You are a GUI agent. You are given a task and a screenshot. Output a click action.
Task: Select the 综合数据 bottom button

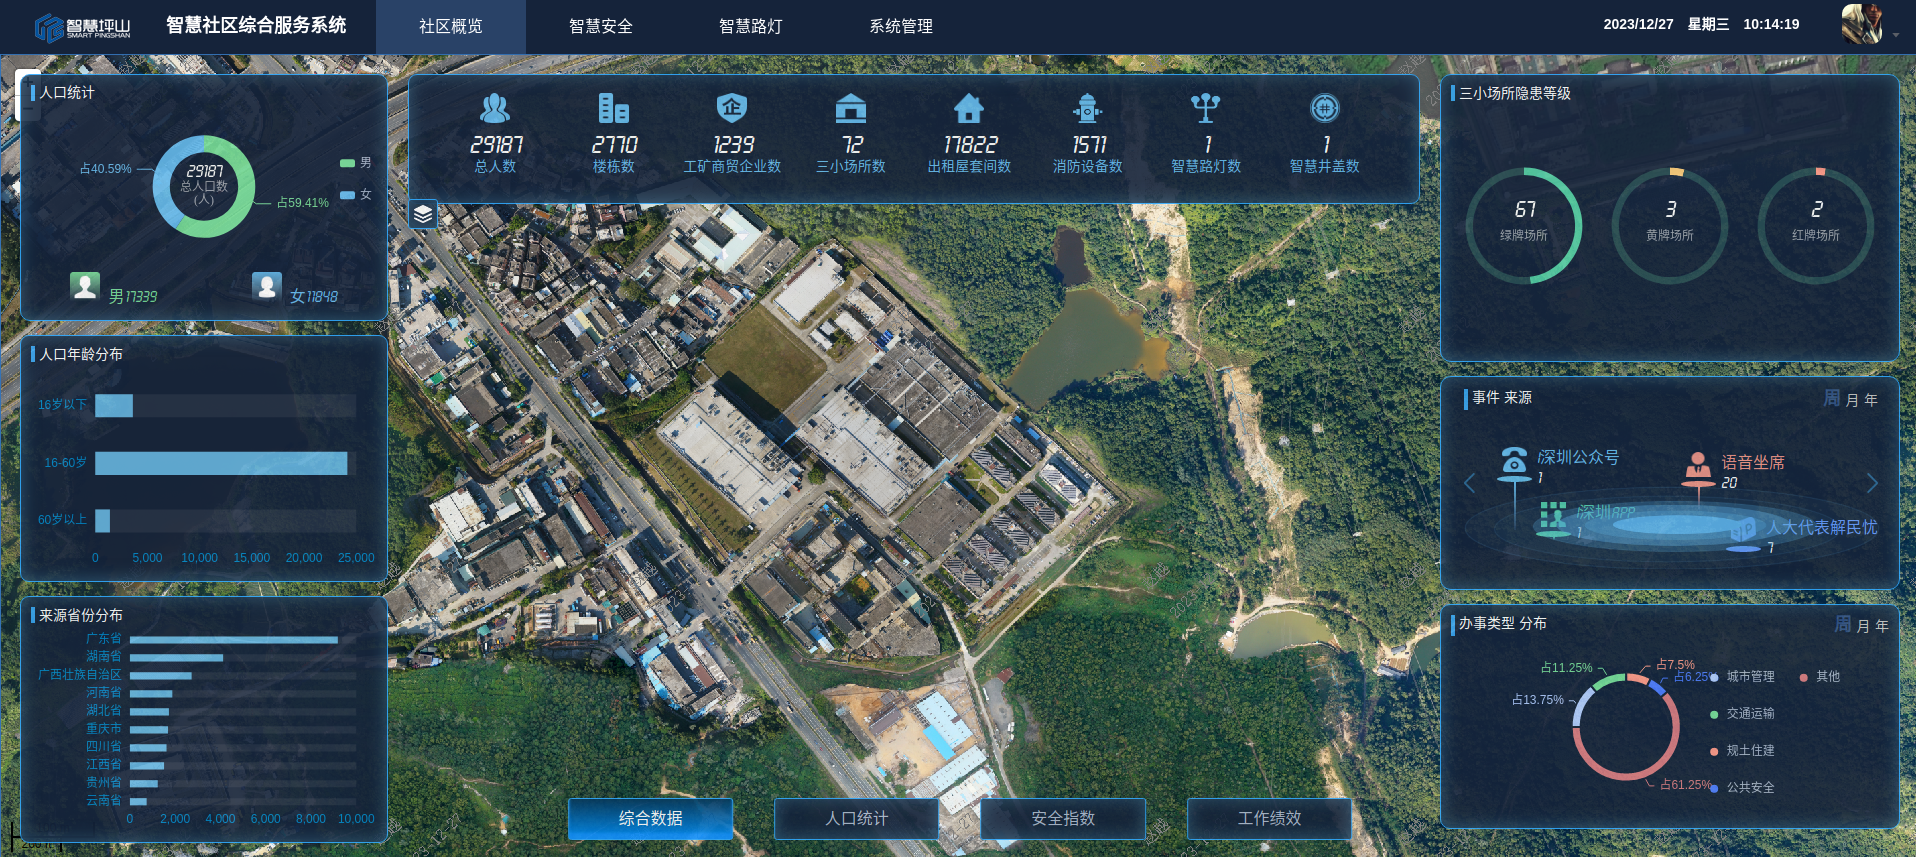(651, 818)
